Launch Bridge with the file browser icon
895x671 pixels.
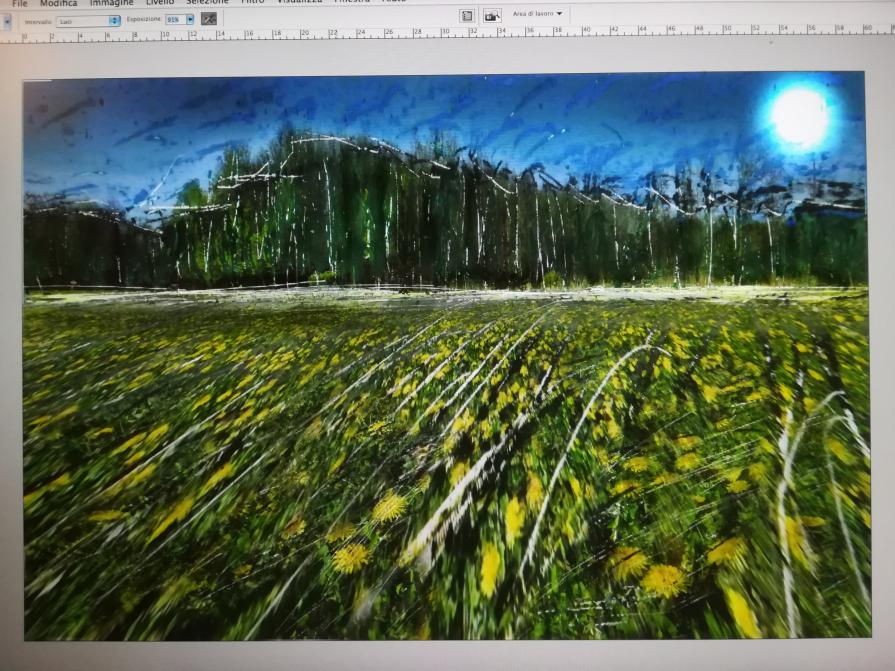click(x=491, y=15)
